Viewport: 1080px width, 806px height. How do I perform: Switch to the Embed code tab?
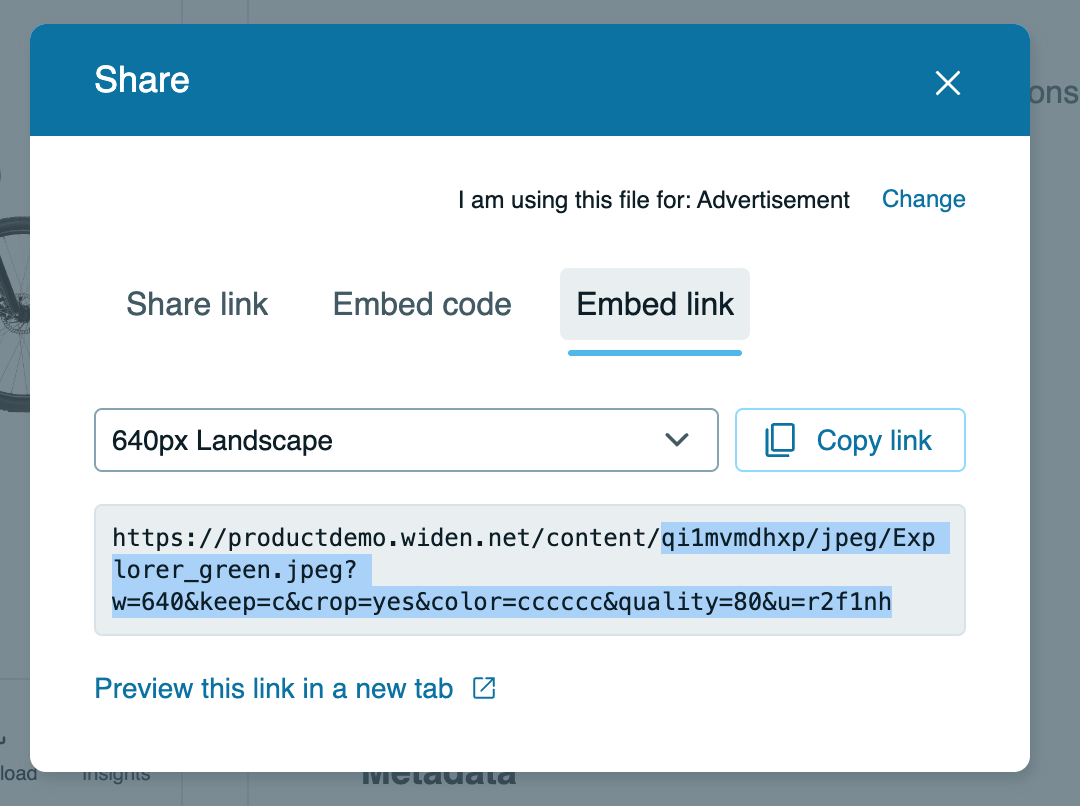tap(422, 304)
